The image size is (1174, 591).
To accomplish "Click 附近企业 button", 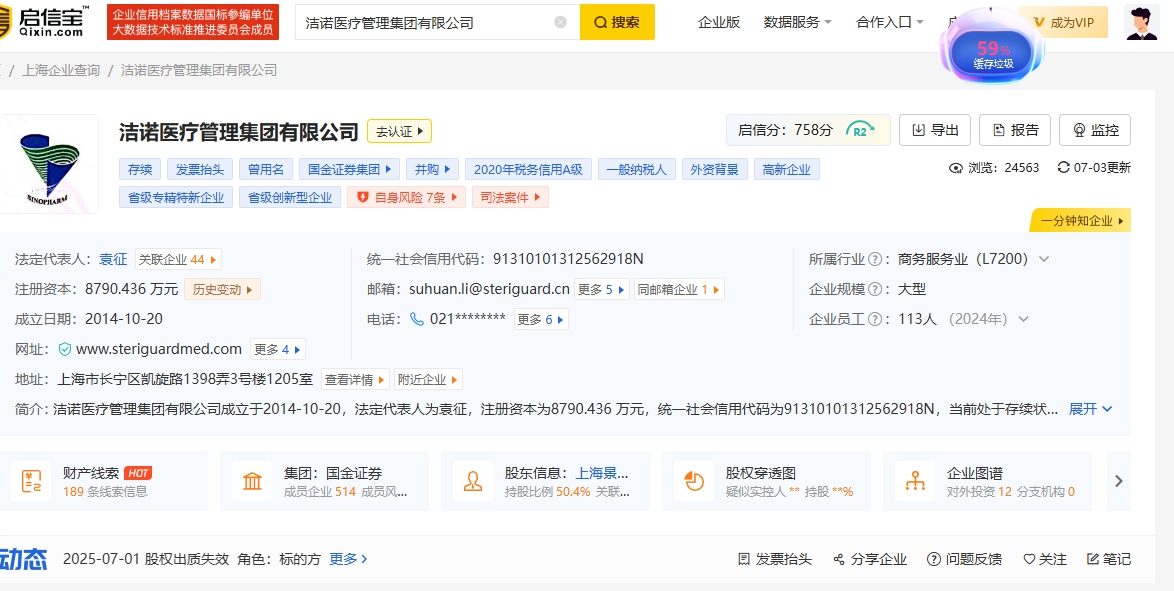I will [x=428, y=379].
